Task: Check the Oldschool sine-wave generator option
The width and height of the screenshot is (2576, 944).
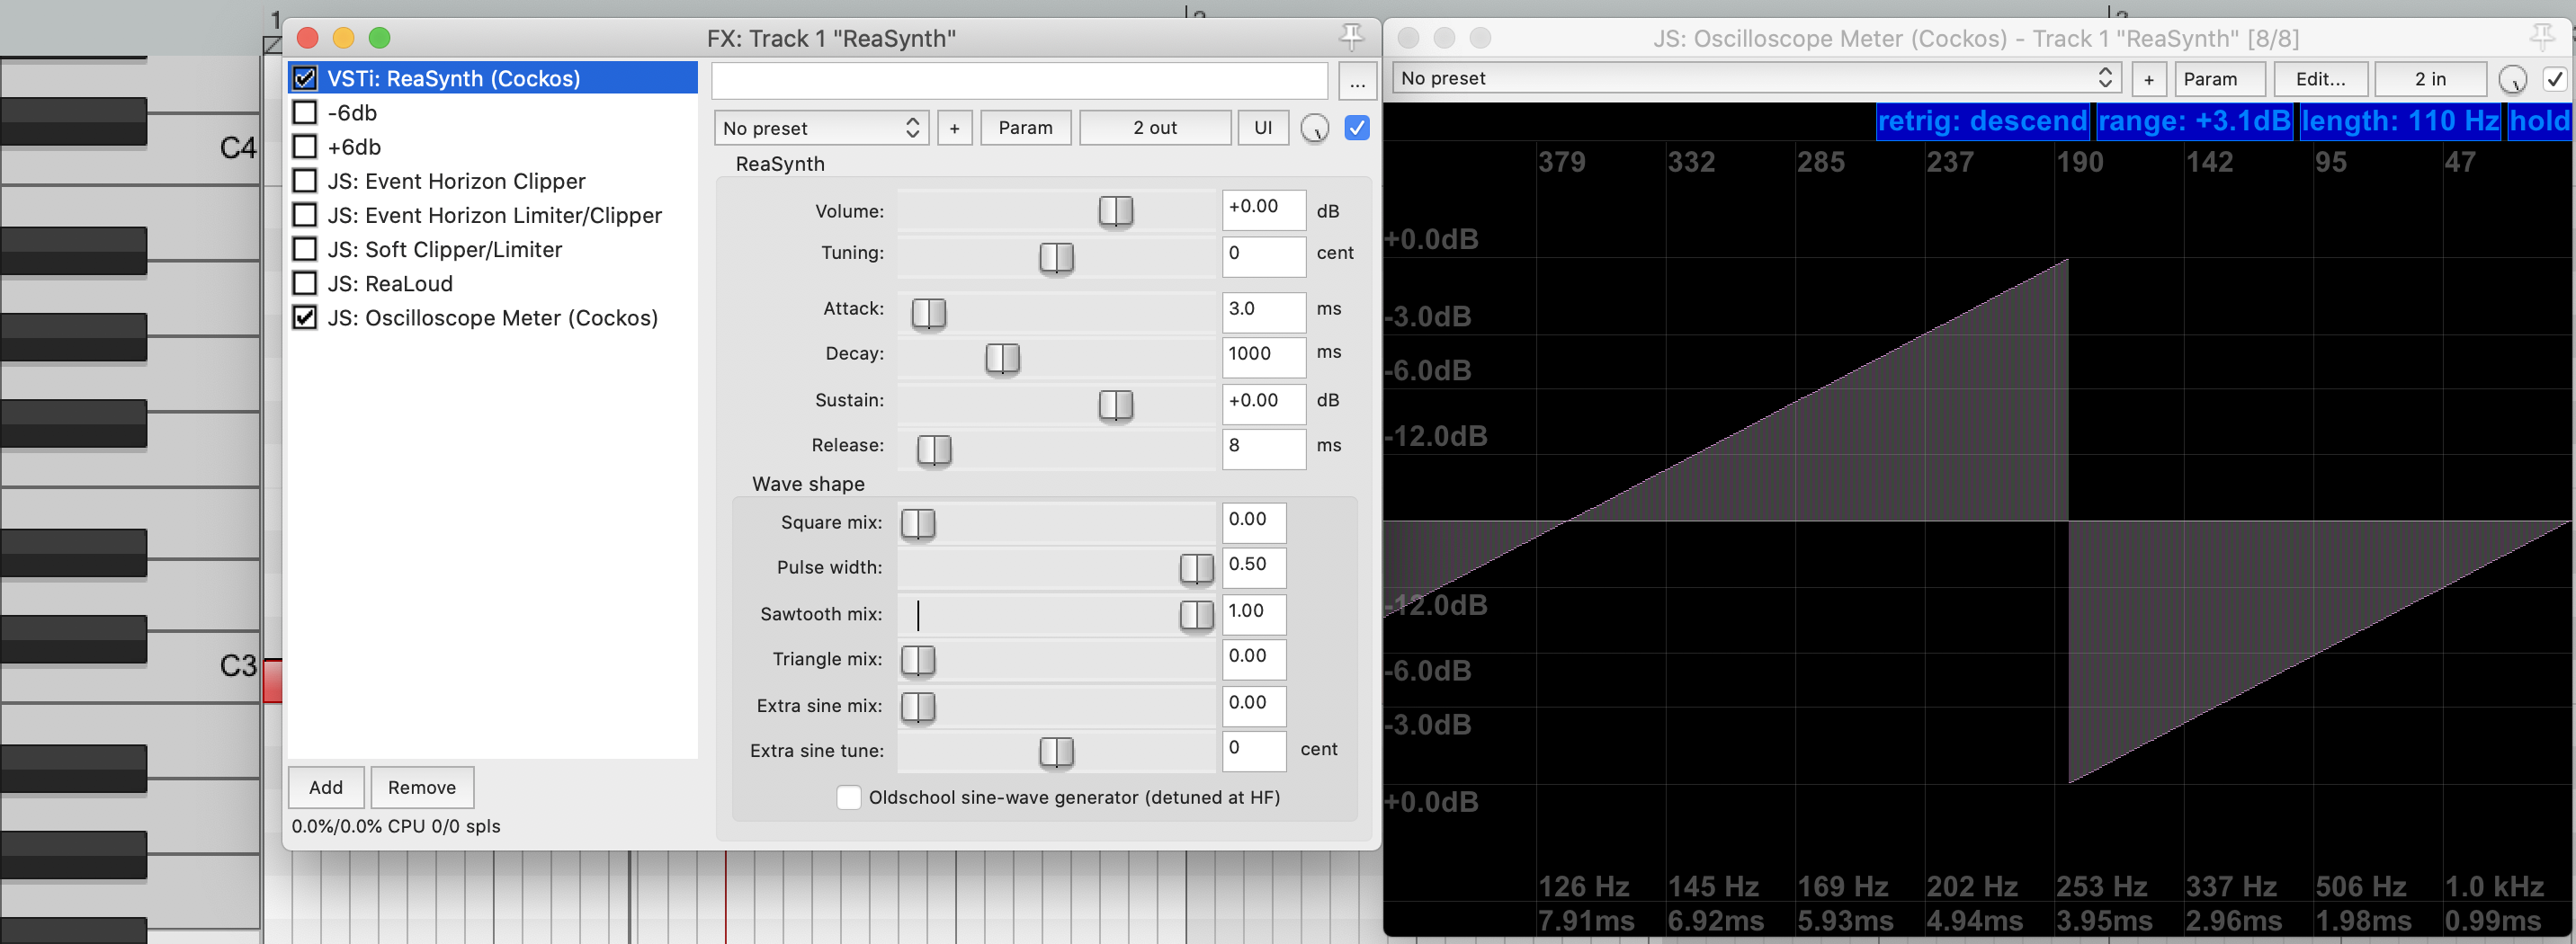Action: tap(848, 797)
